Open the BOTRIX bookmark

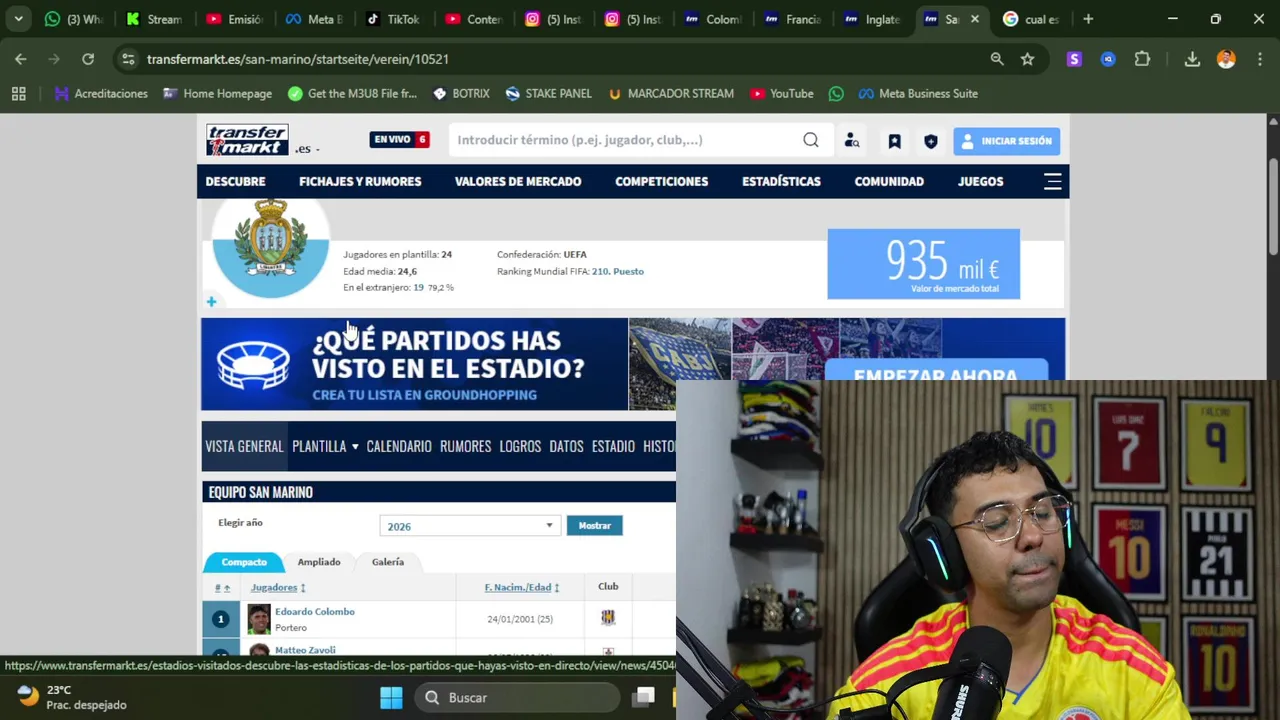click(461, 93)
